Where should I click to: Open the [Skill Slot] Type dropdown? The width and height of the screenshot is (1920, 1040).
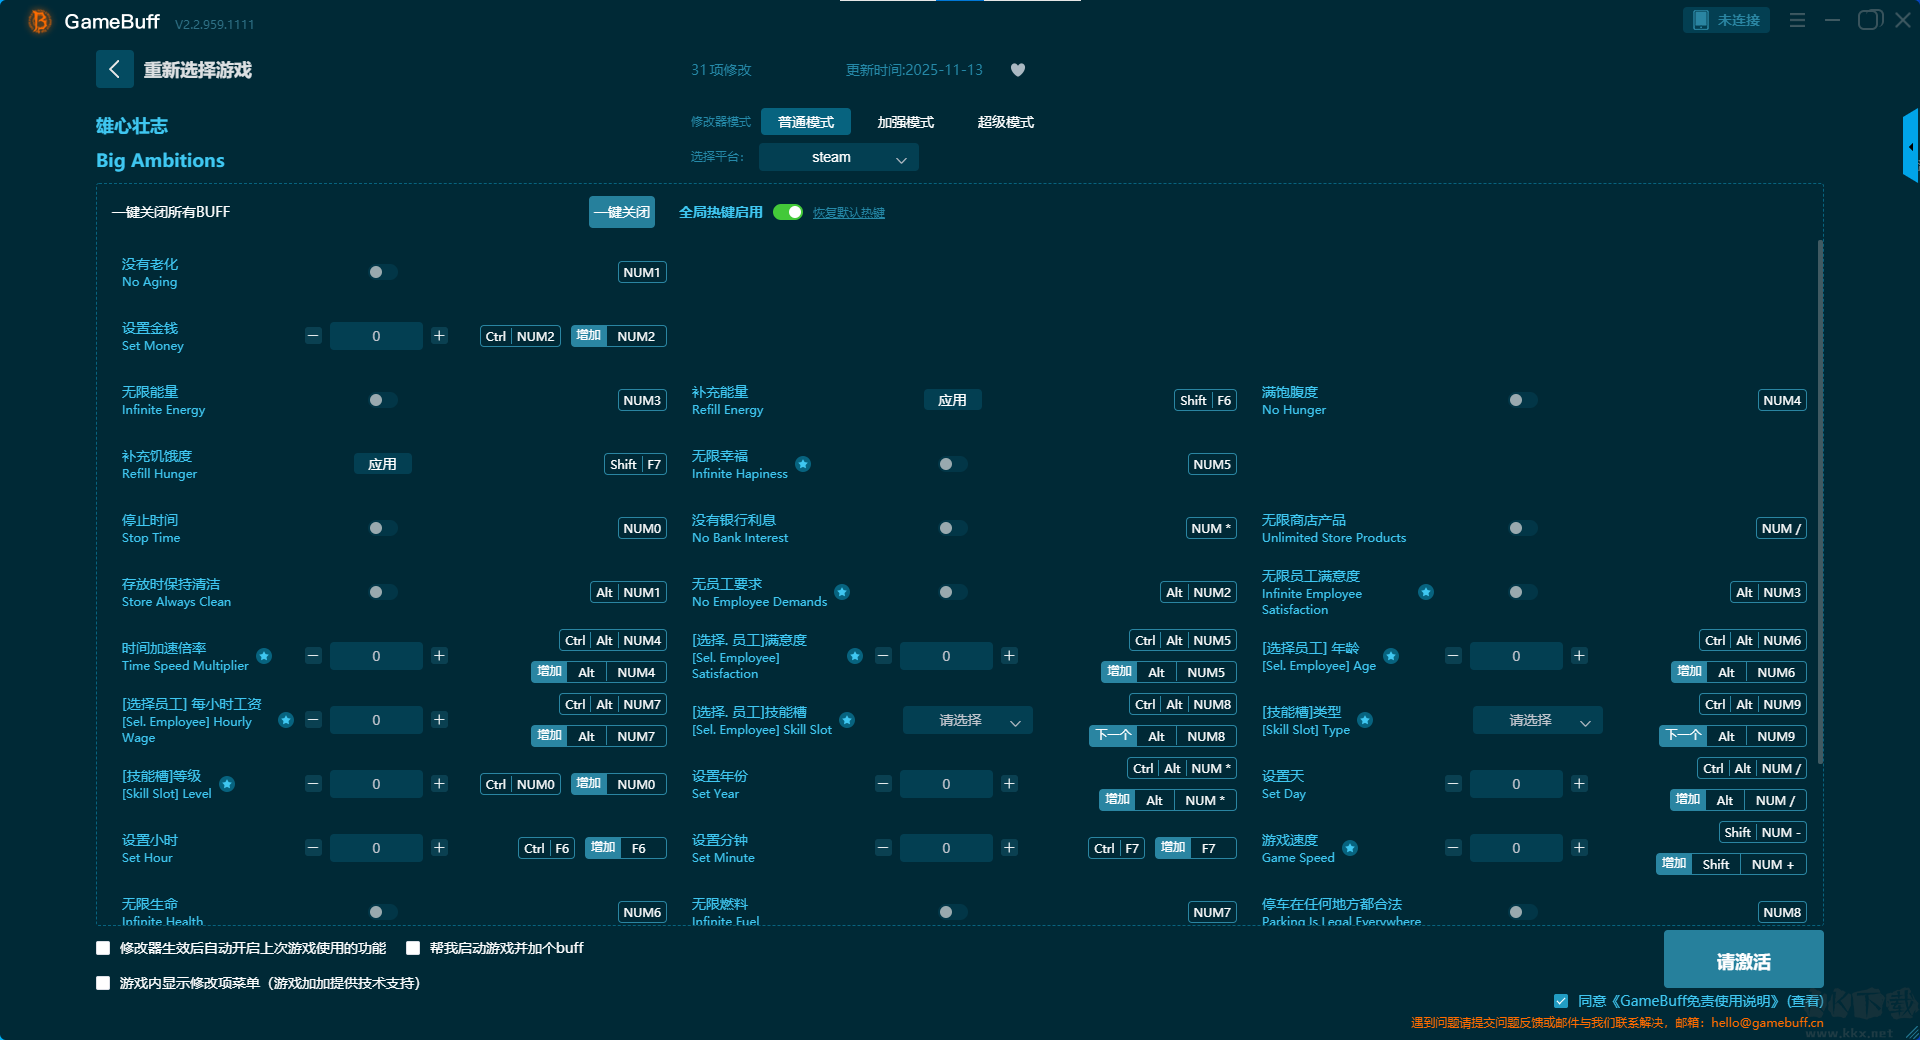point(1537,720)
